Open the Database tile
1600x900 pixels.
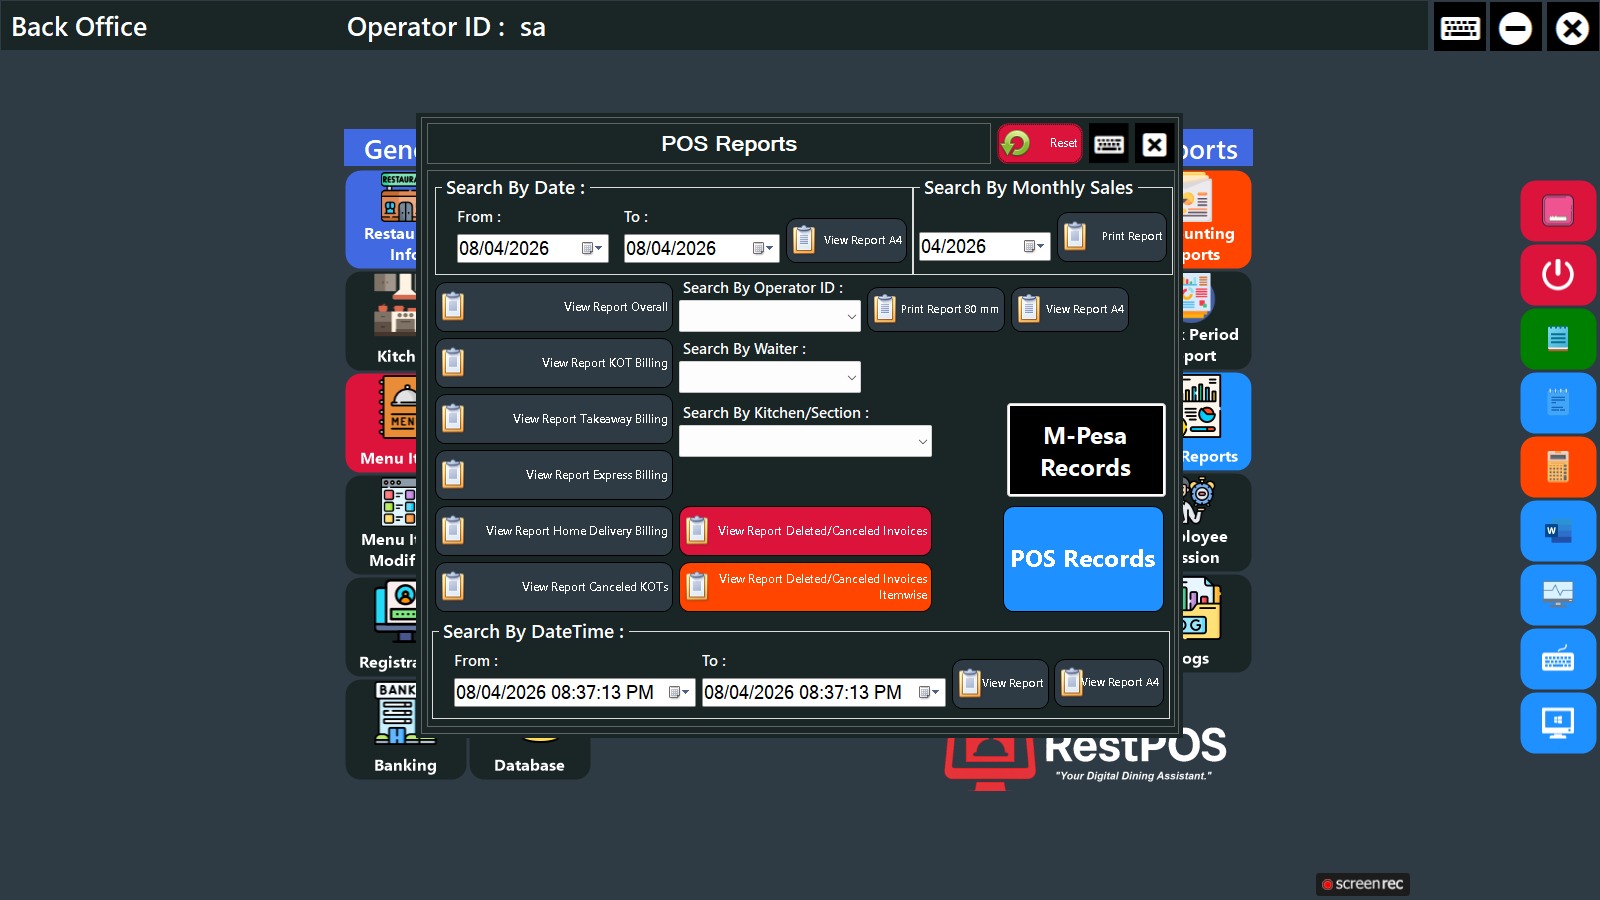[529, 758]
